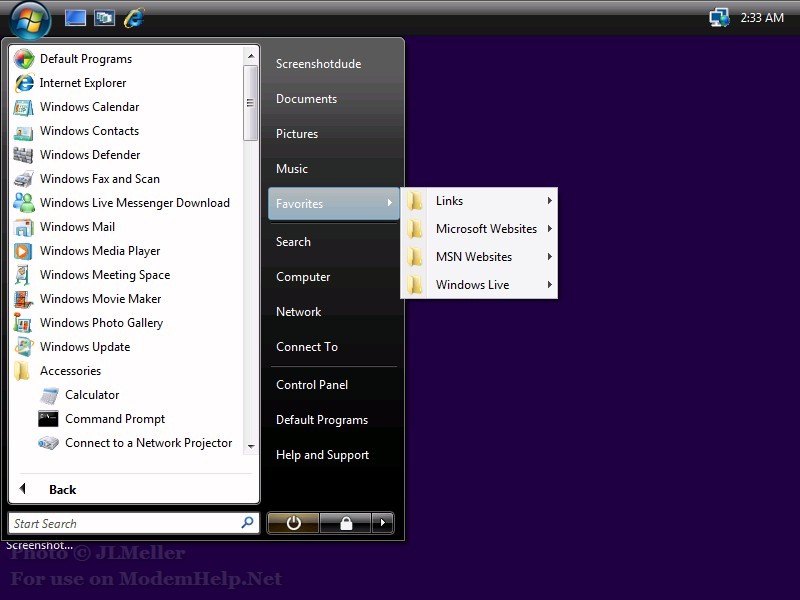Click the Windows Start orb

click(30, 18)
